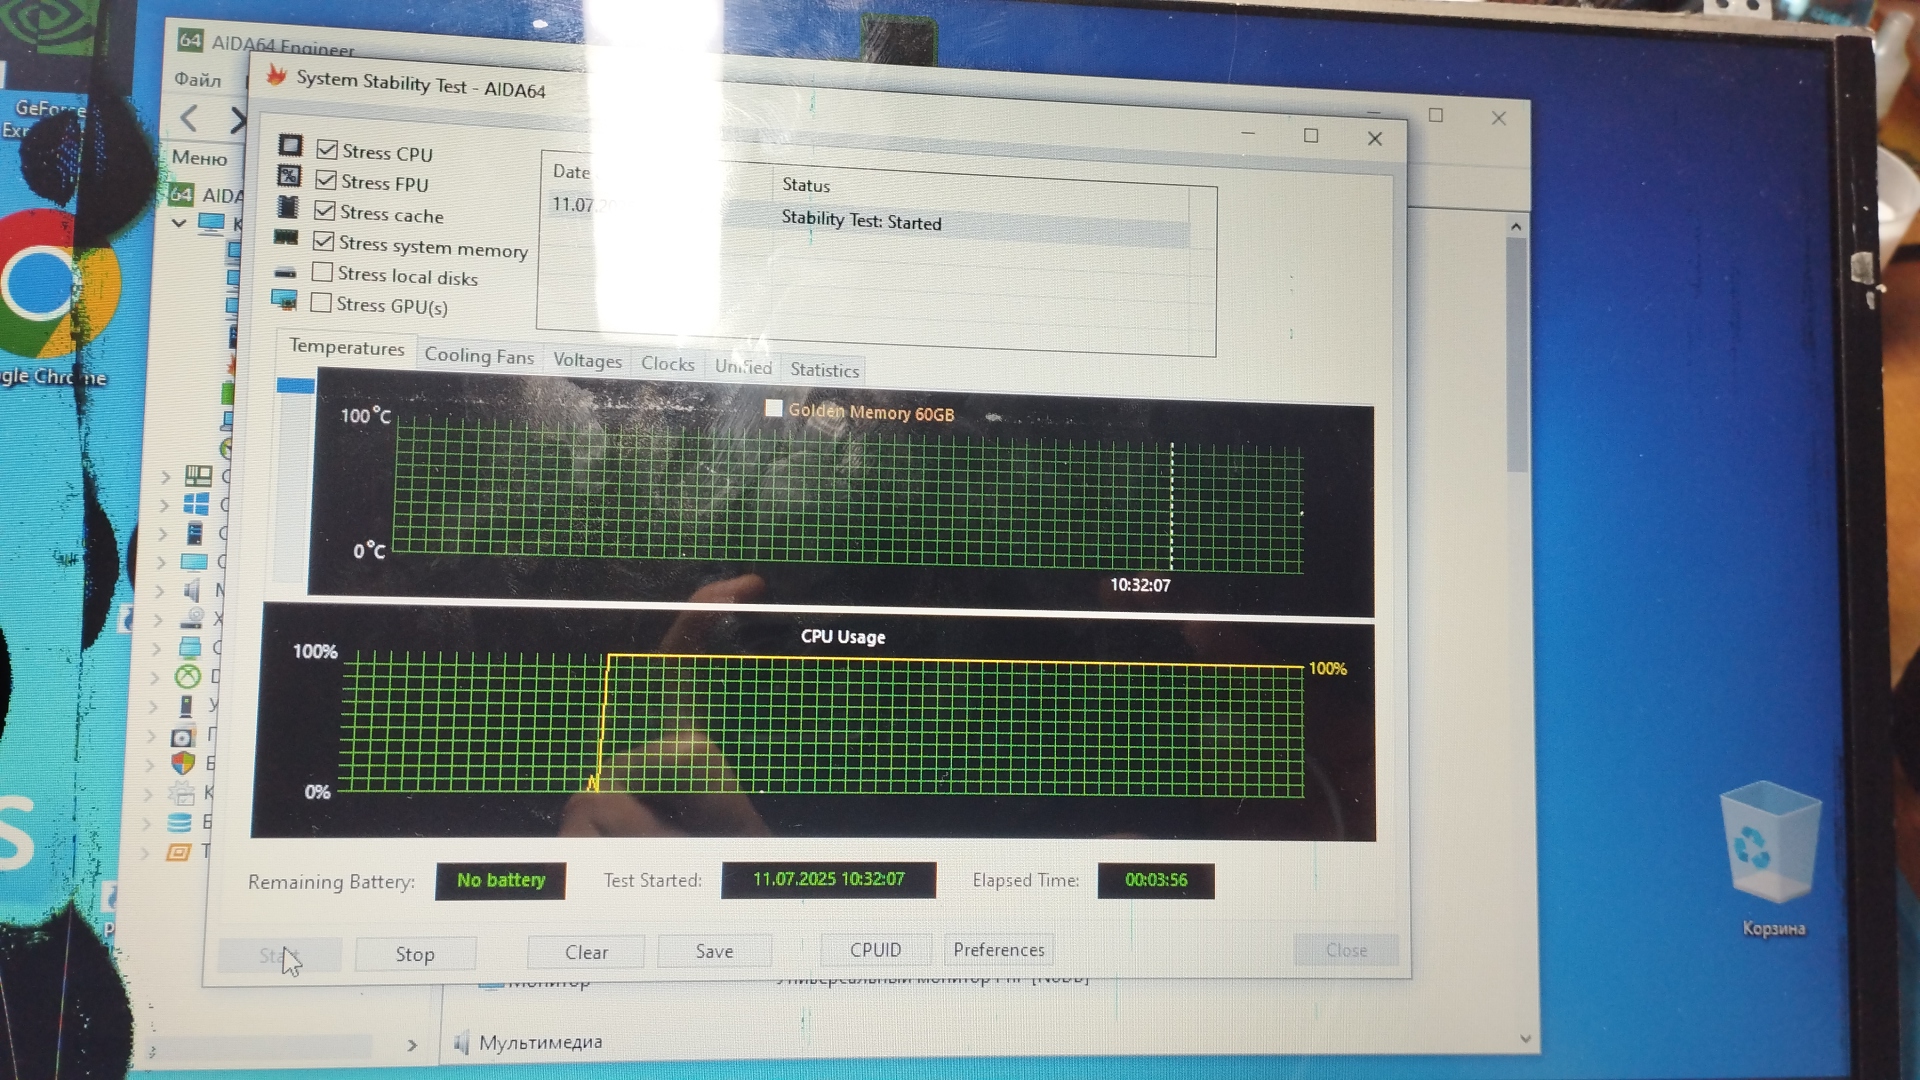This screenshot has height=1080, width=1920.
Task: Click the Xbox-style DirectX tree icon
Action: click(188, 677)
